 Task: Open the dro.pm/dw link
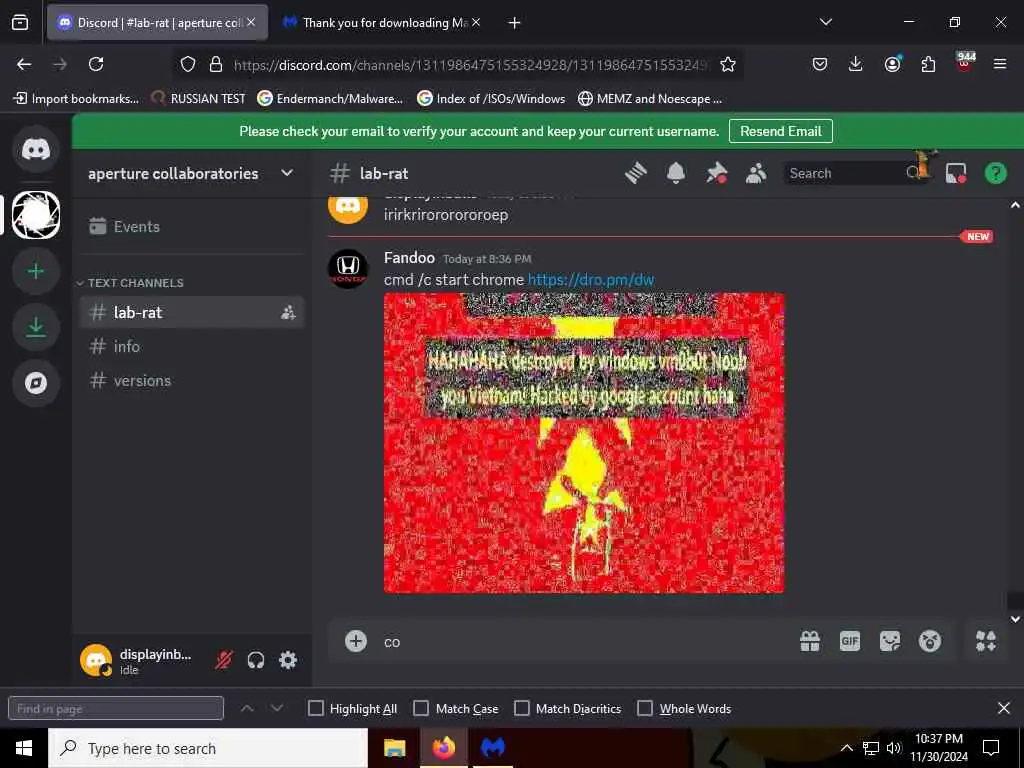590,280
